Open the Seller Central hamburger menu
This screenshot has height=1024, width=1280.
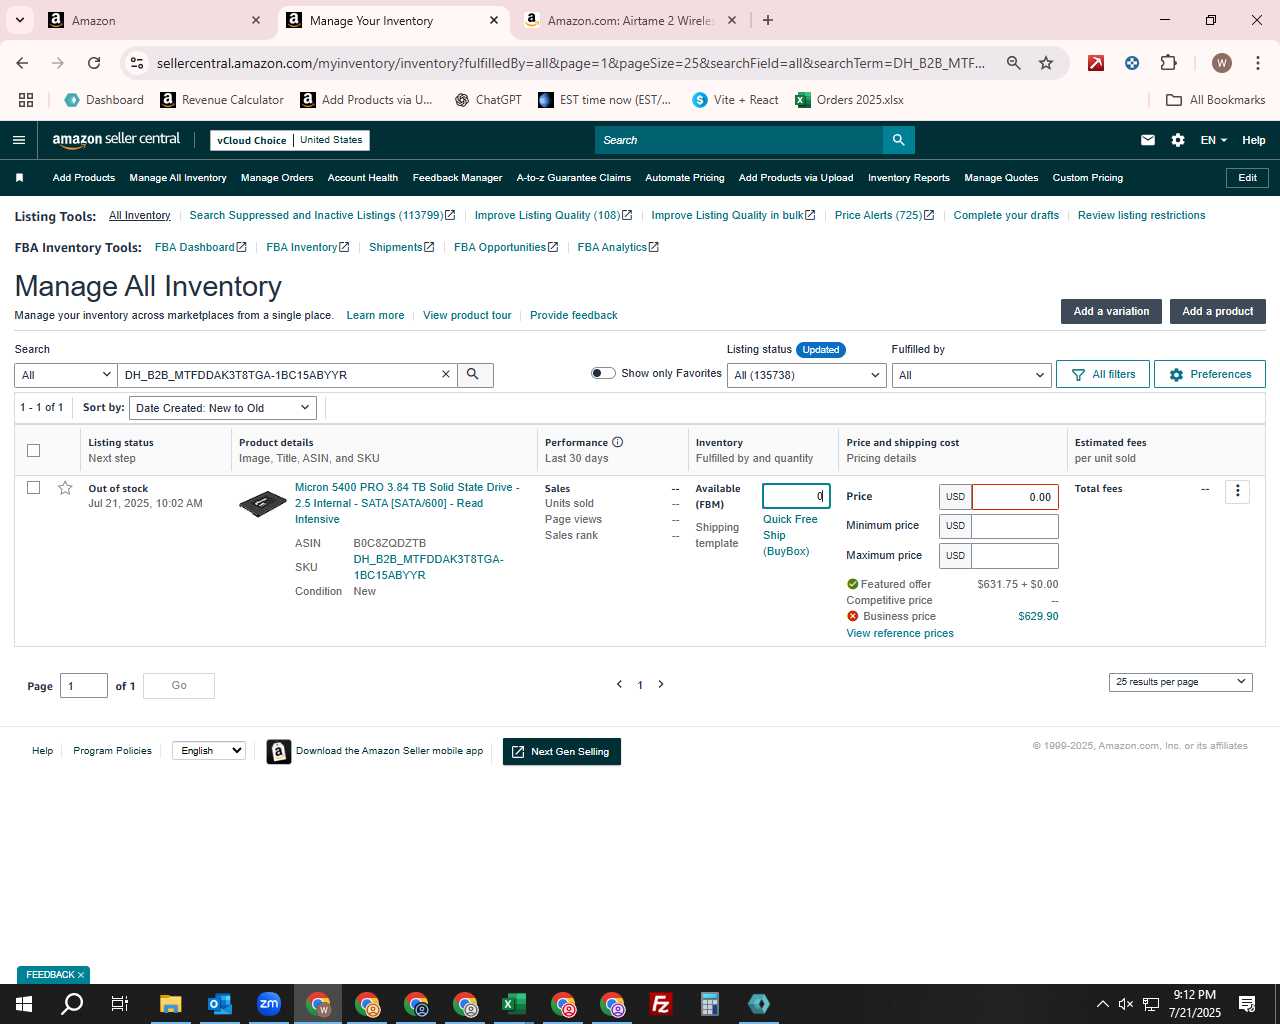click(18, 140)
